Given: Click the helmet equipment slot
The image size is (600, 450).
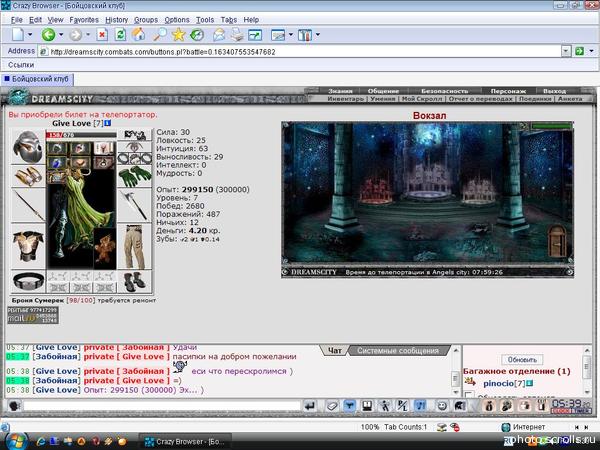Looking at the screenshot, I should (27, 147).
